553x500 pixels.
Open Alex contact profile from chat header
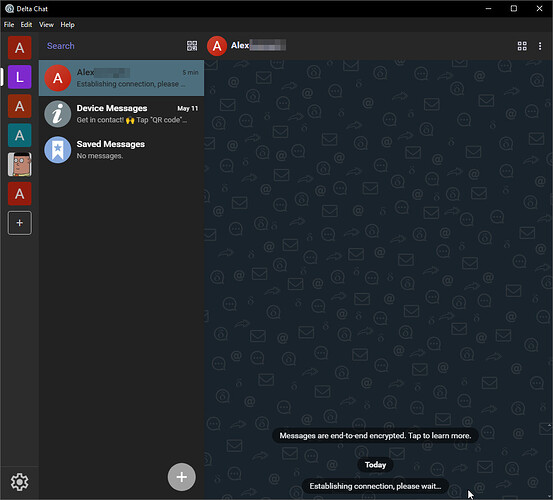point(247,46)
